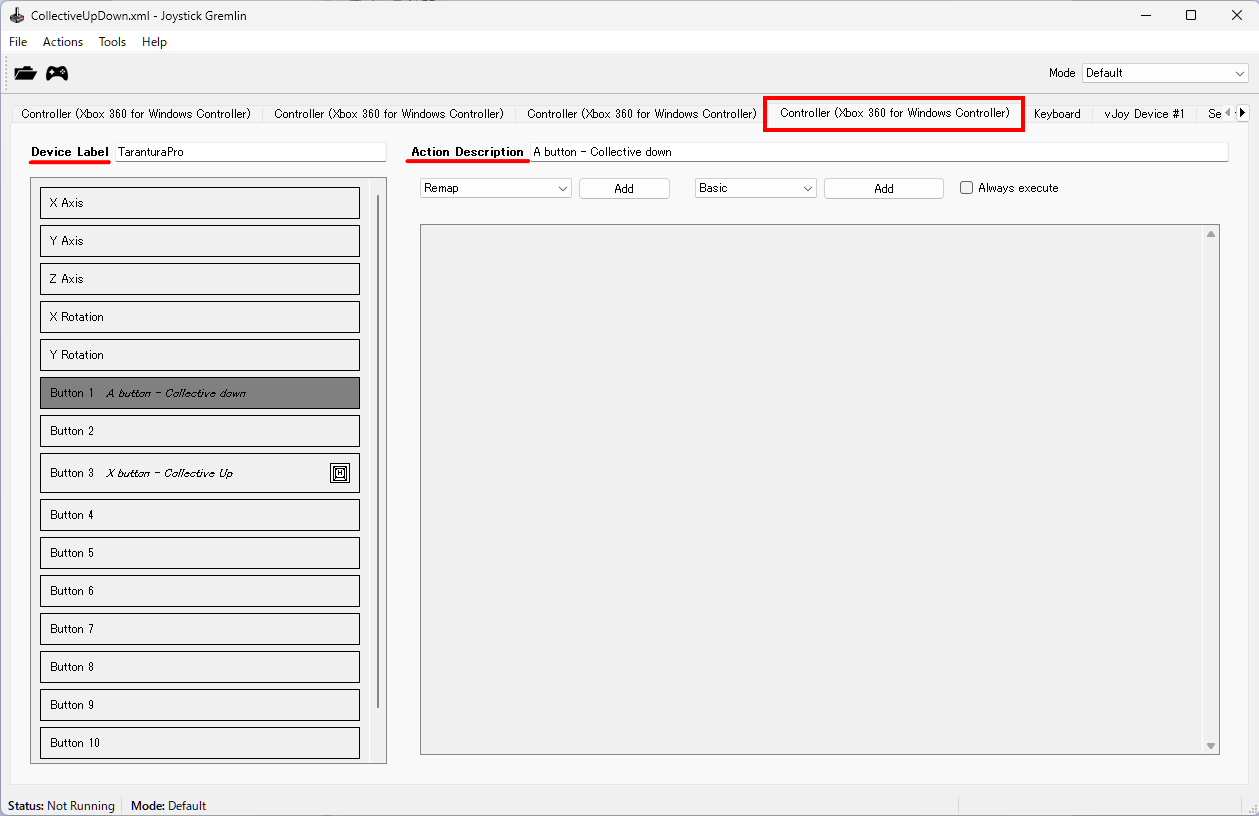
Task: Switch to the vJoy Device #1 tab
Action: click(1144, 114)
